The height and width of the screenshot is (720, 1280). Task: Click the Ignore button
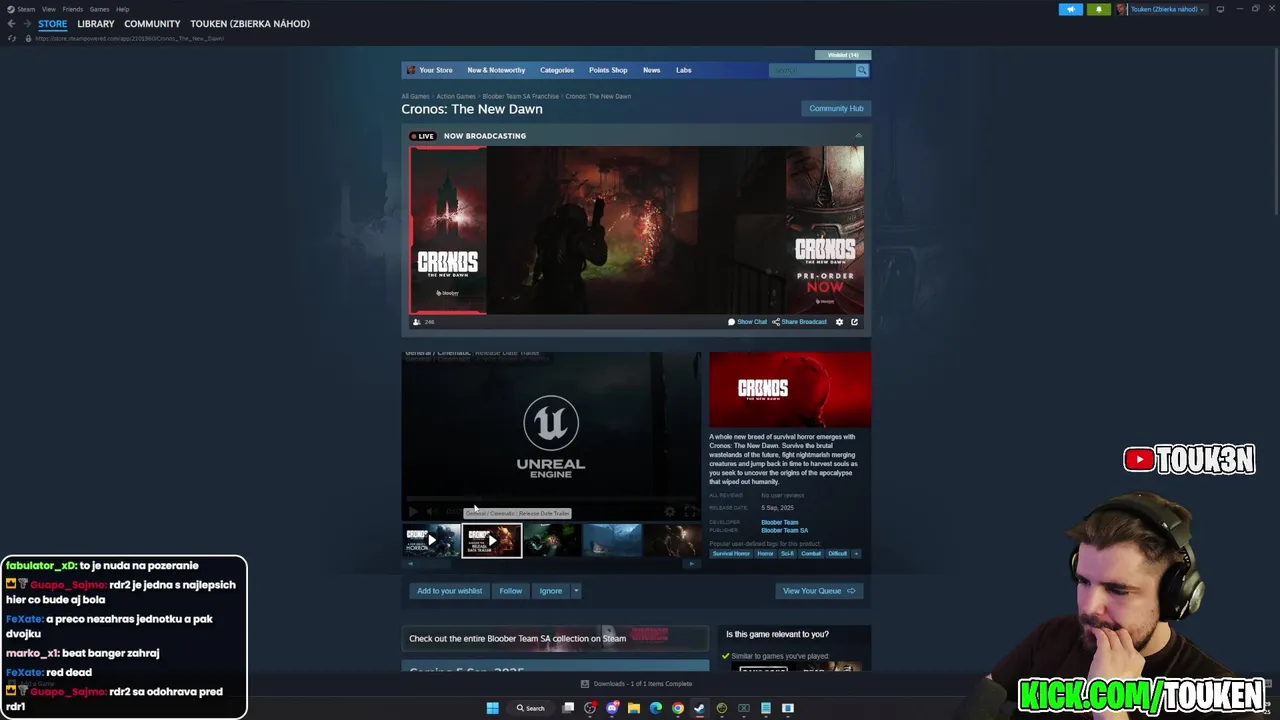tap(551, 591)
